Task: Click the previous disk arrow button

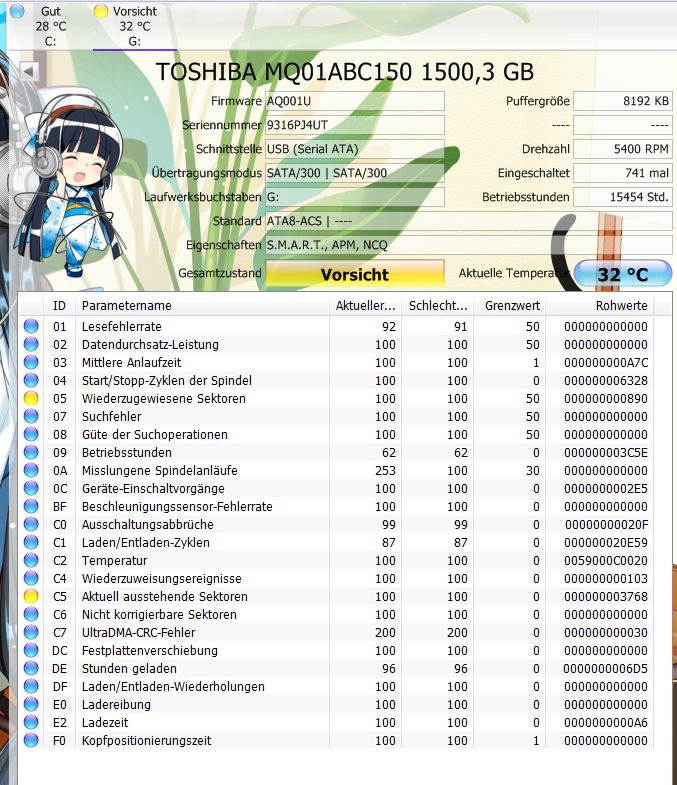Action: (x=29, y=71)
